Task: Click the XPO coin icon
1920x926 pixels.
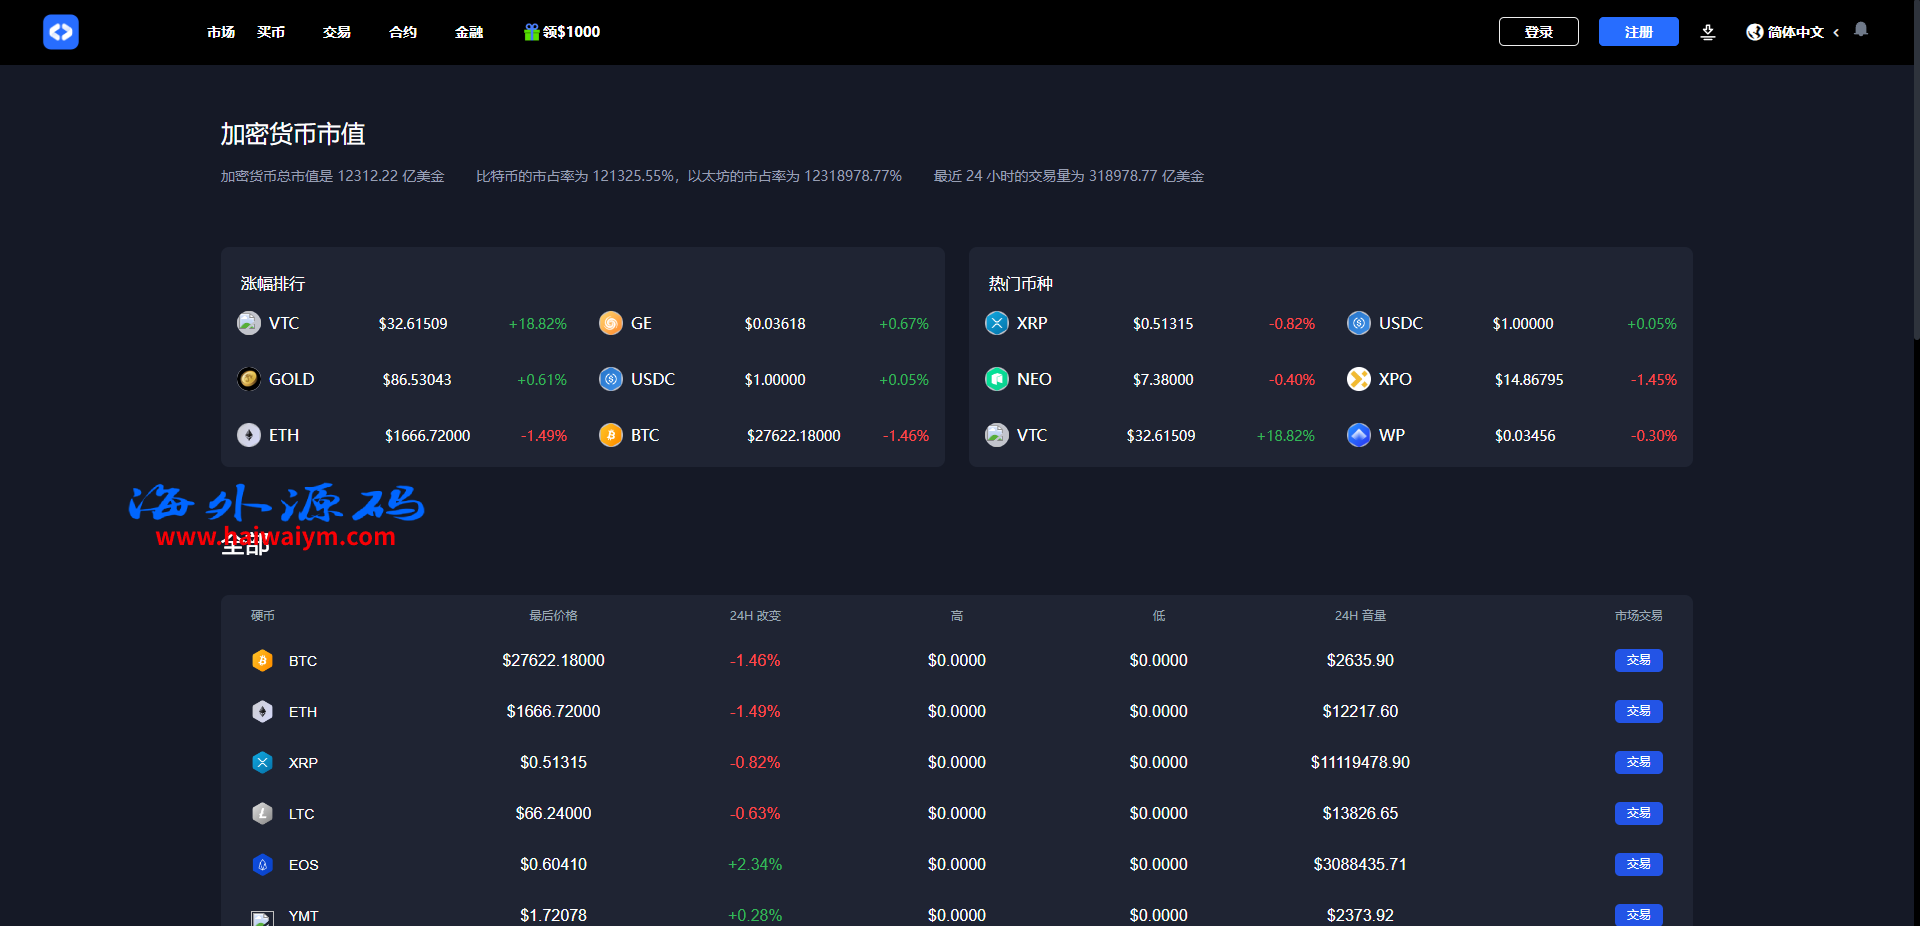Action: [x=1359, y=379]
